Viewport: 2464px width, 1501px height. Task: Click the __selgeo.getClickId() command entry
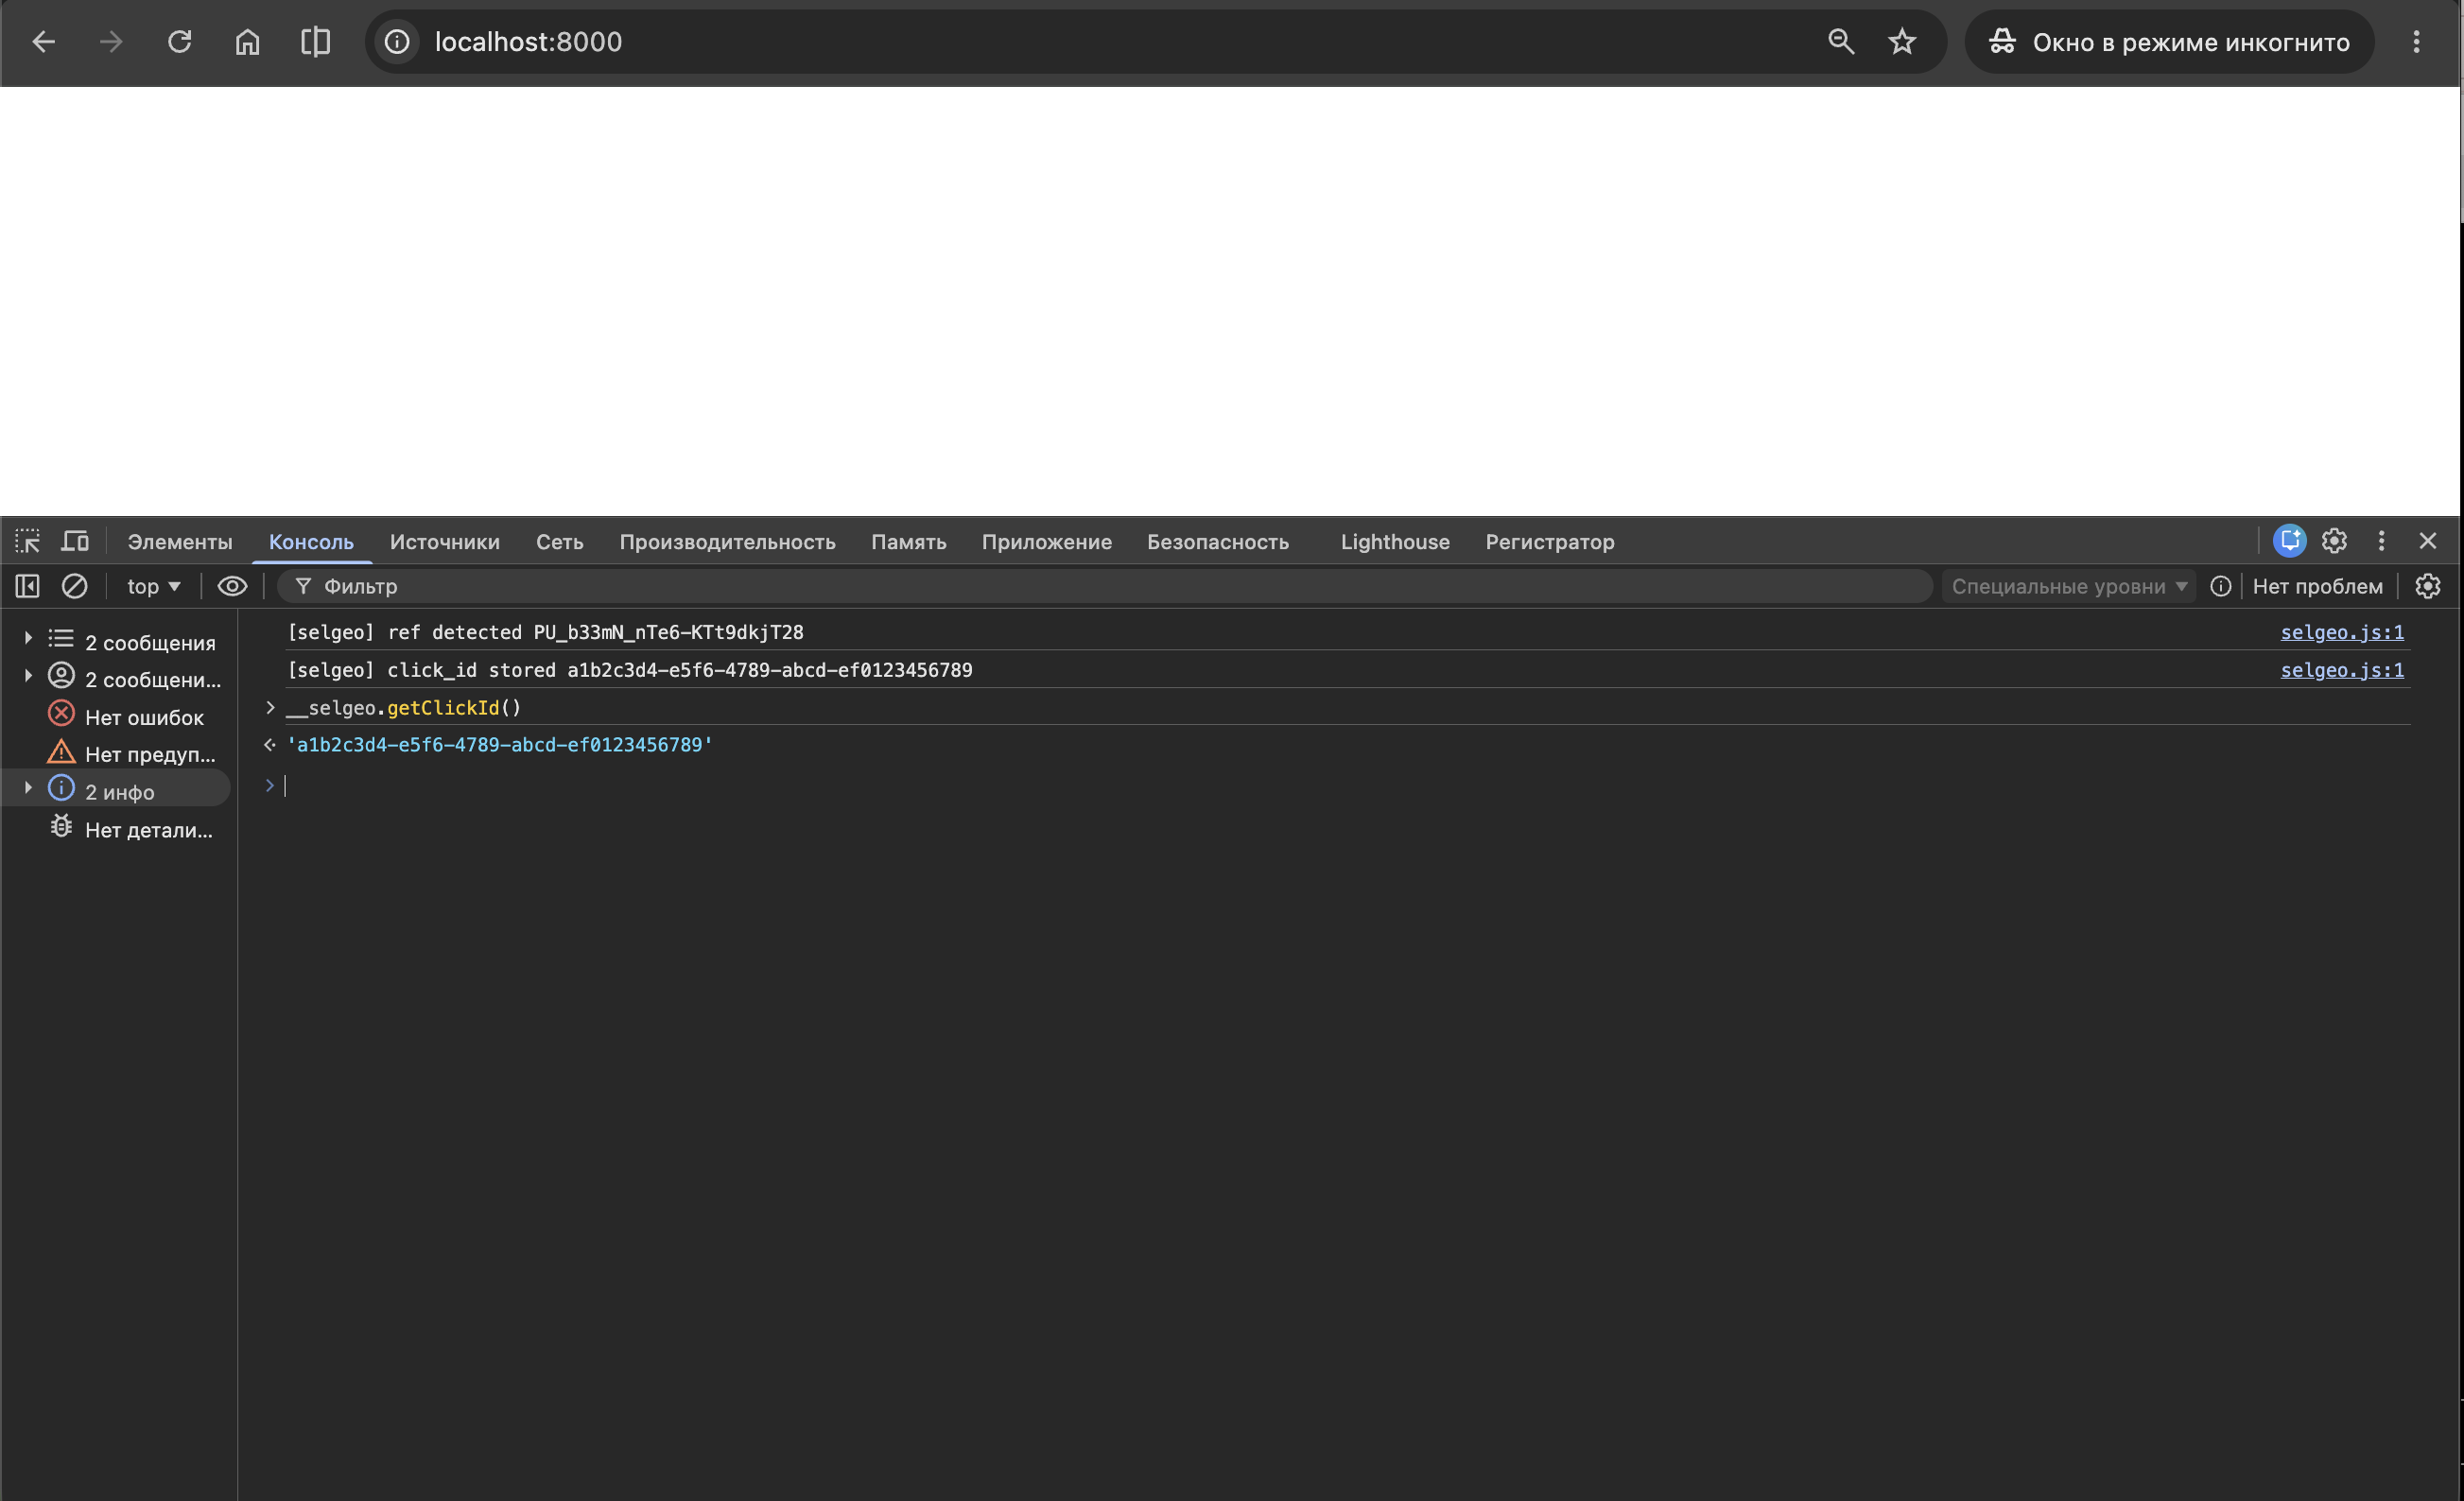click(x=404, y=708)
